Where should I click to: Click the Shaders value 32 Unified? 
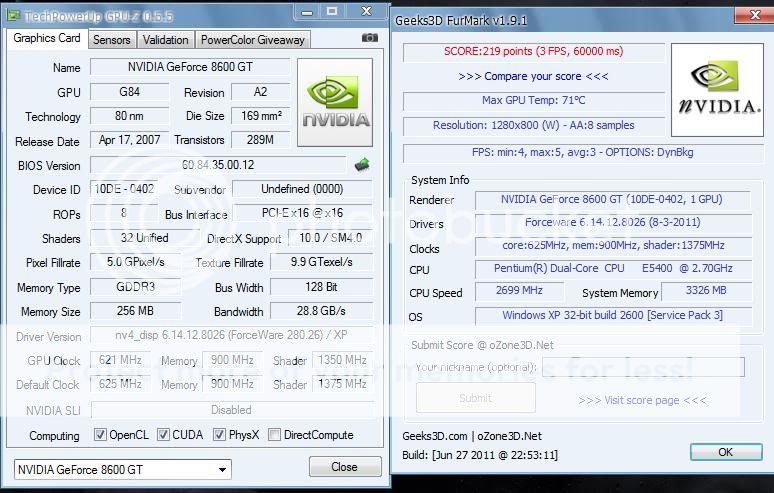point(145,238)
